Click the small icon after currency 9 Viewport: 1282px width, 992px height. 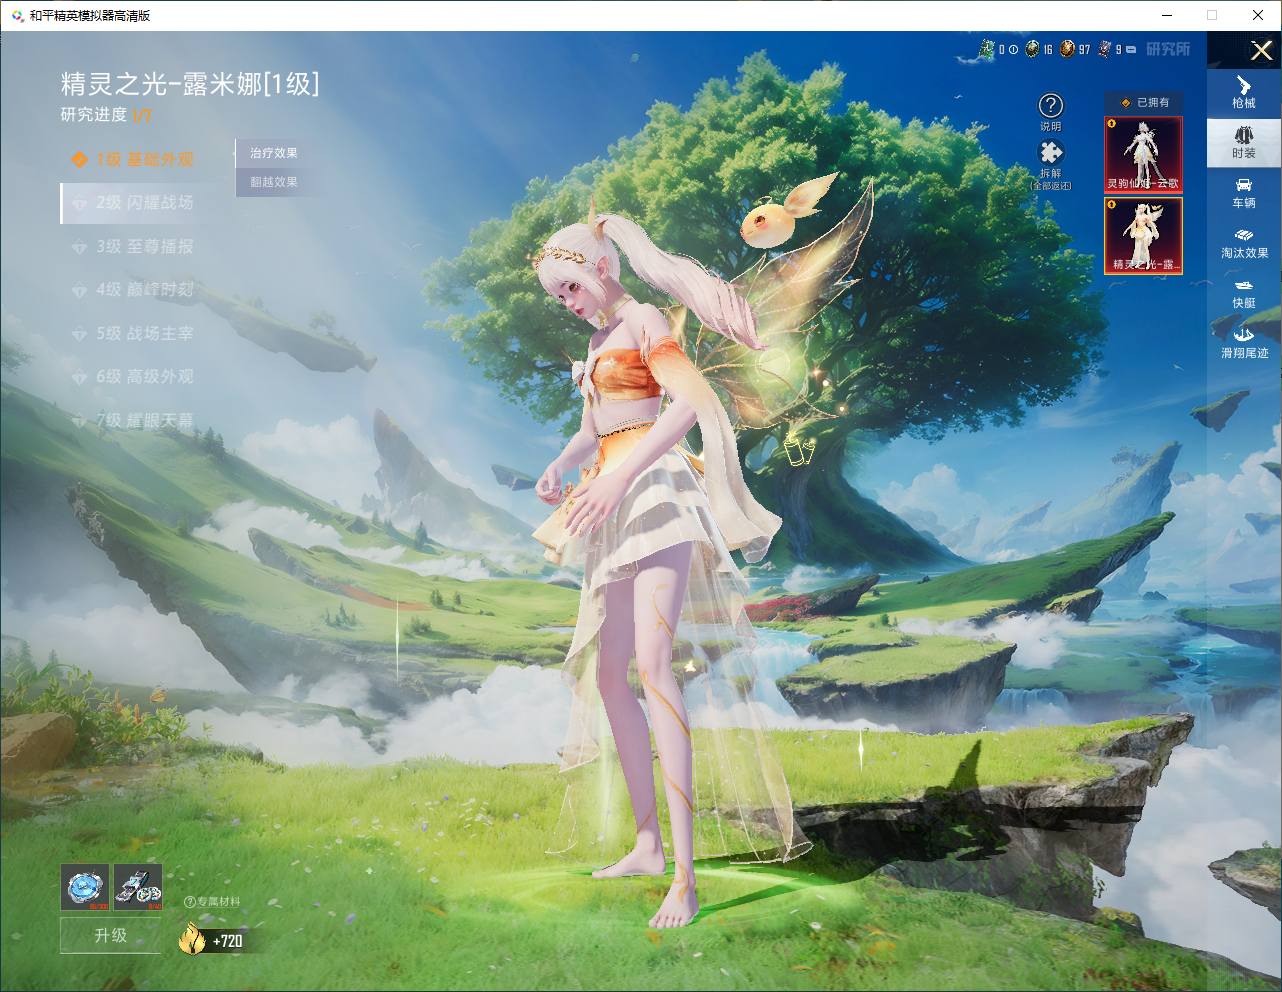tap(1131, 49)
